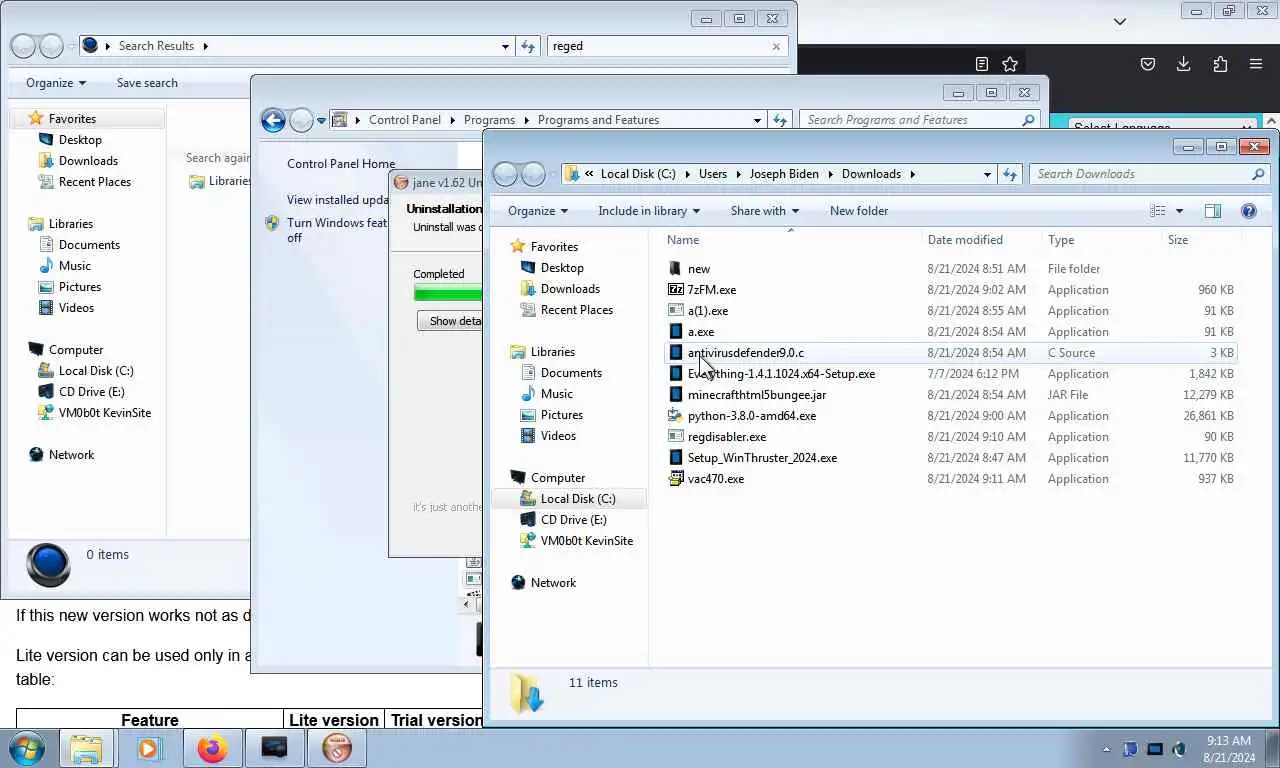Click the Windows Start orb

click(27, 748)
